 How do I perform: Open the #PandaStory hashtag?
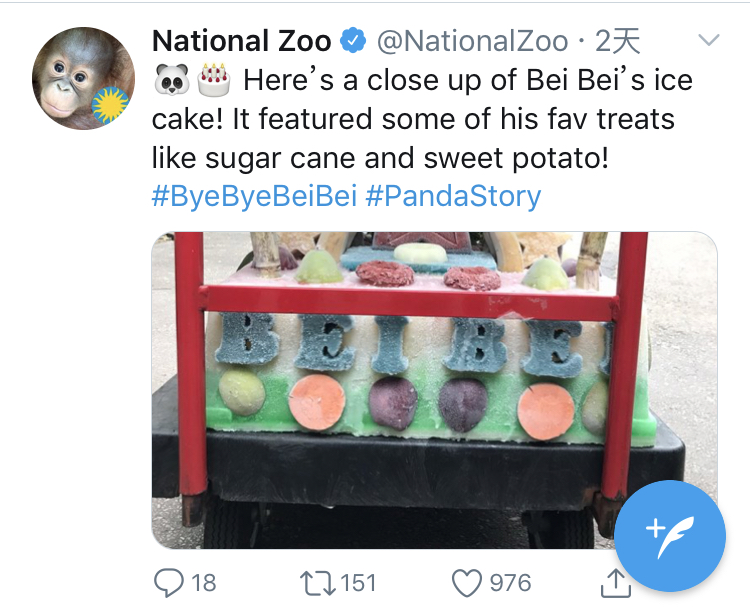click(x=452, y=194)
